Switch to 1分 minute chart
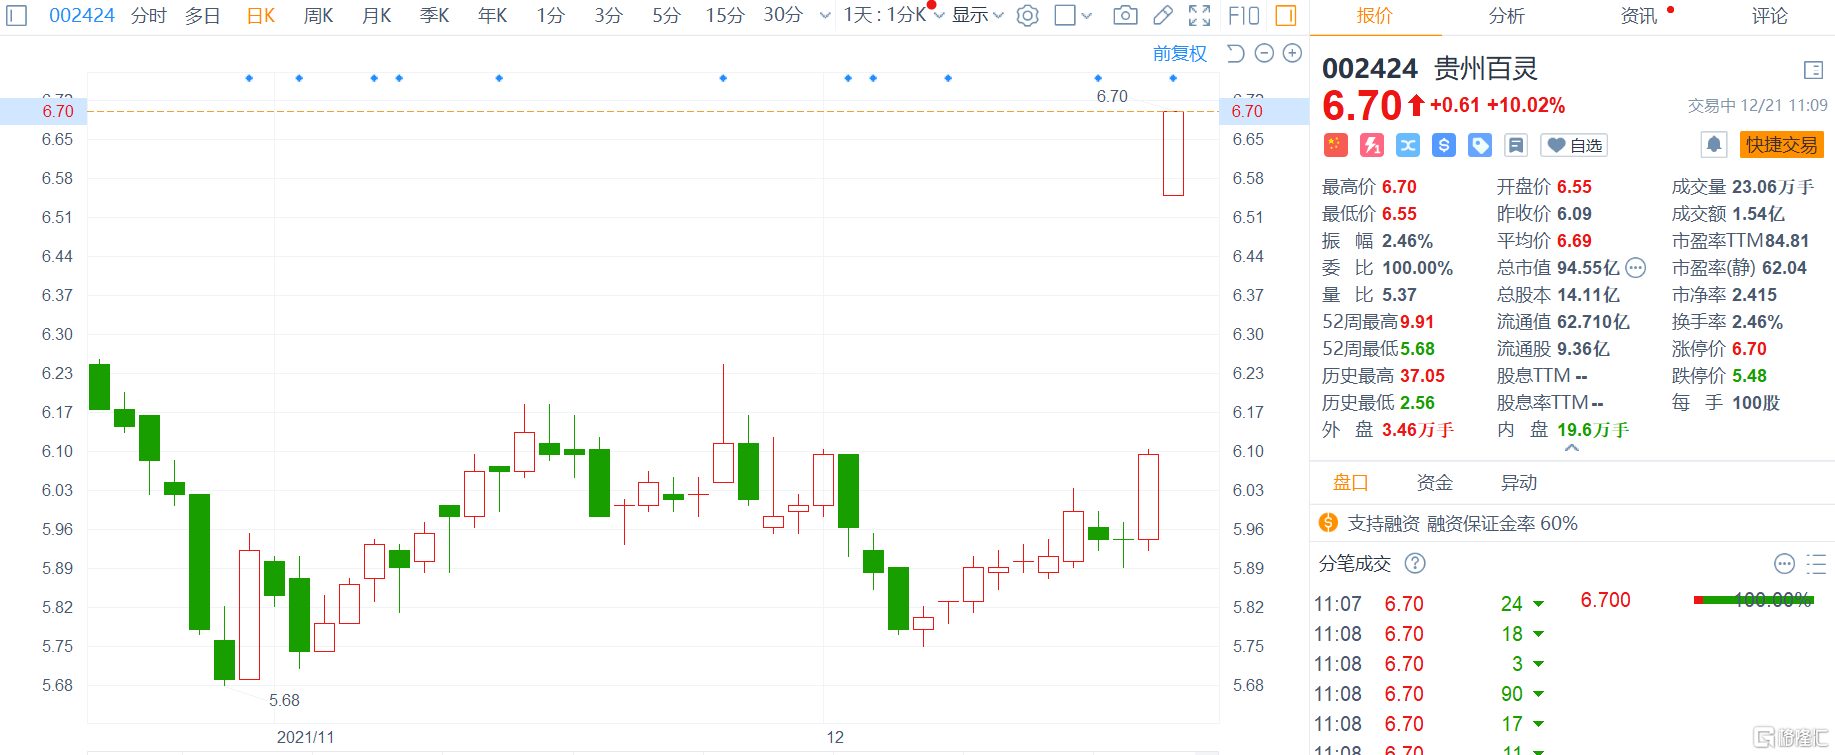 click(x=551, y=15)
